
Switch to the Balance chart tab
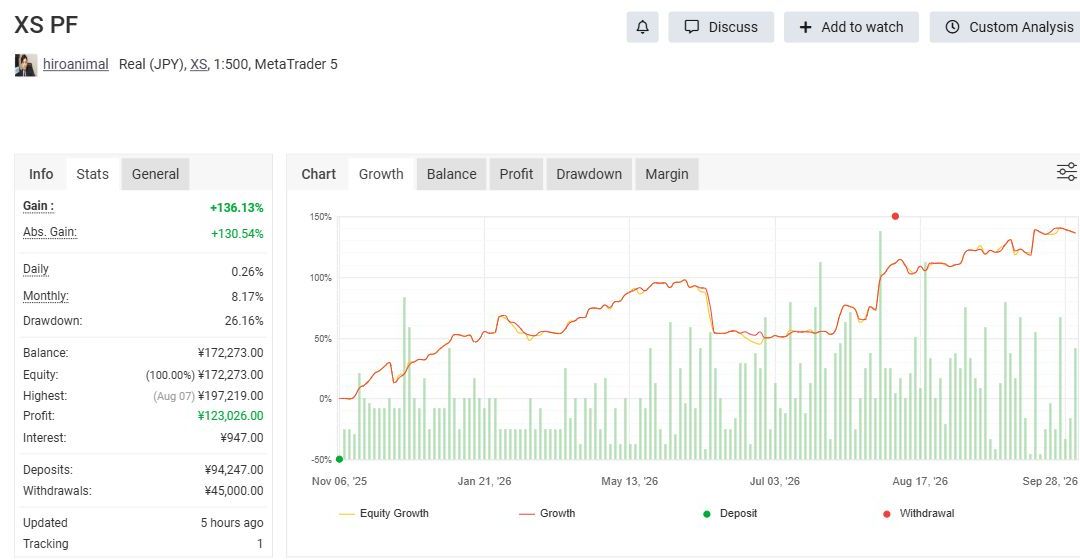(451, 174)
